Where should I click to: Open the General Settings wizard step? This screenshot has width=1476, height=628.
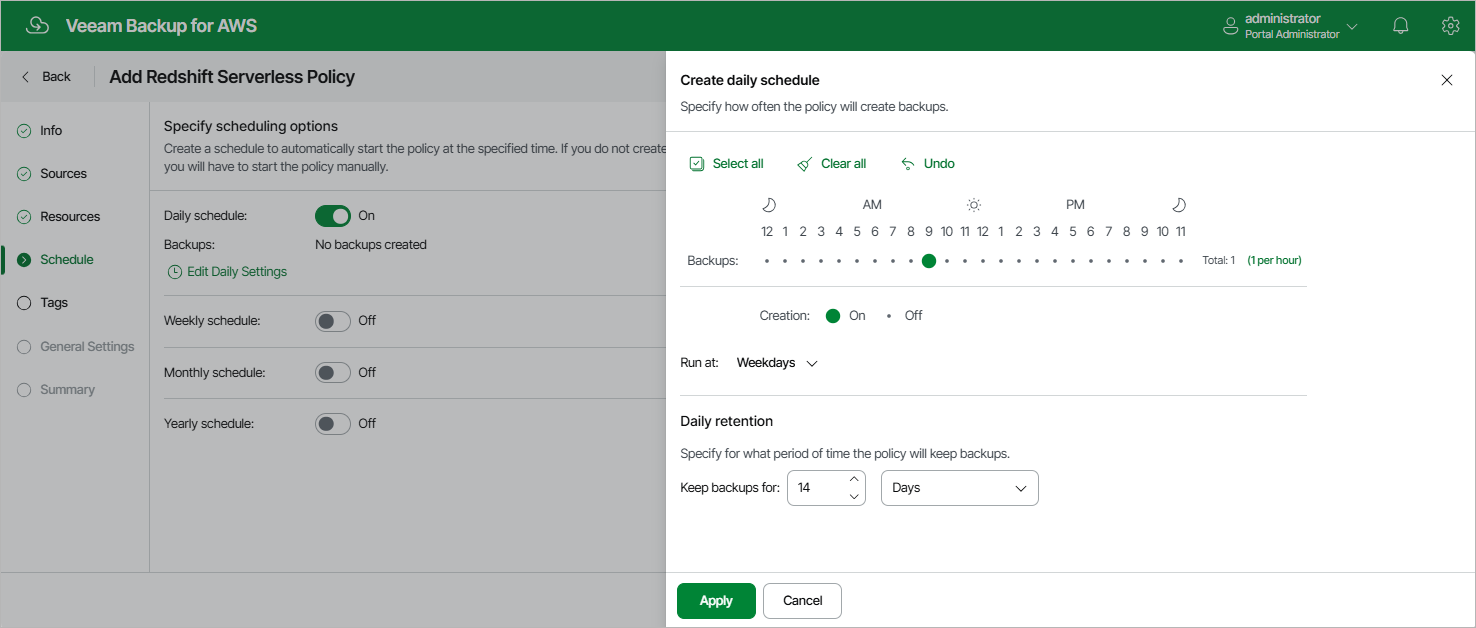pos(87,347)
